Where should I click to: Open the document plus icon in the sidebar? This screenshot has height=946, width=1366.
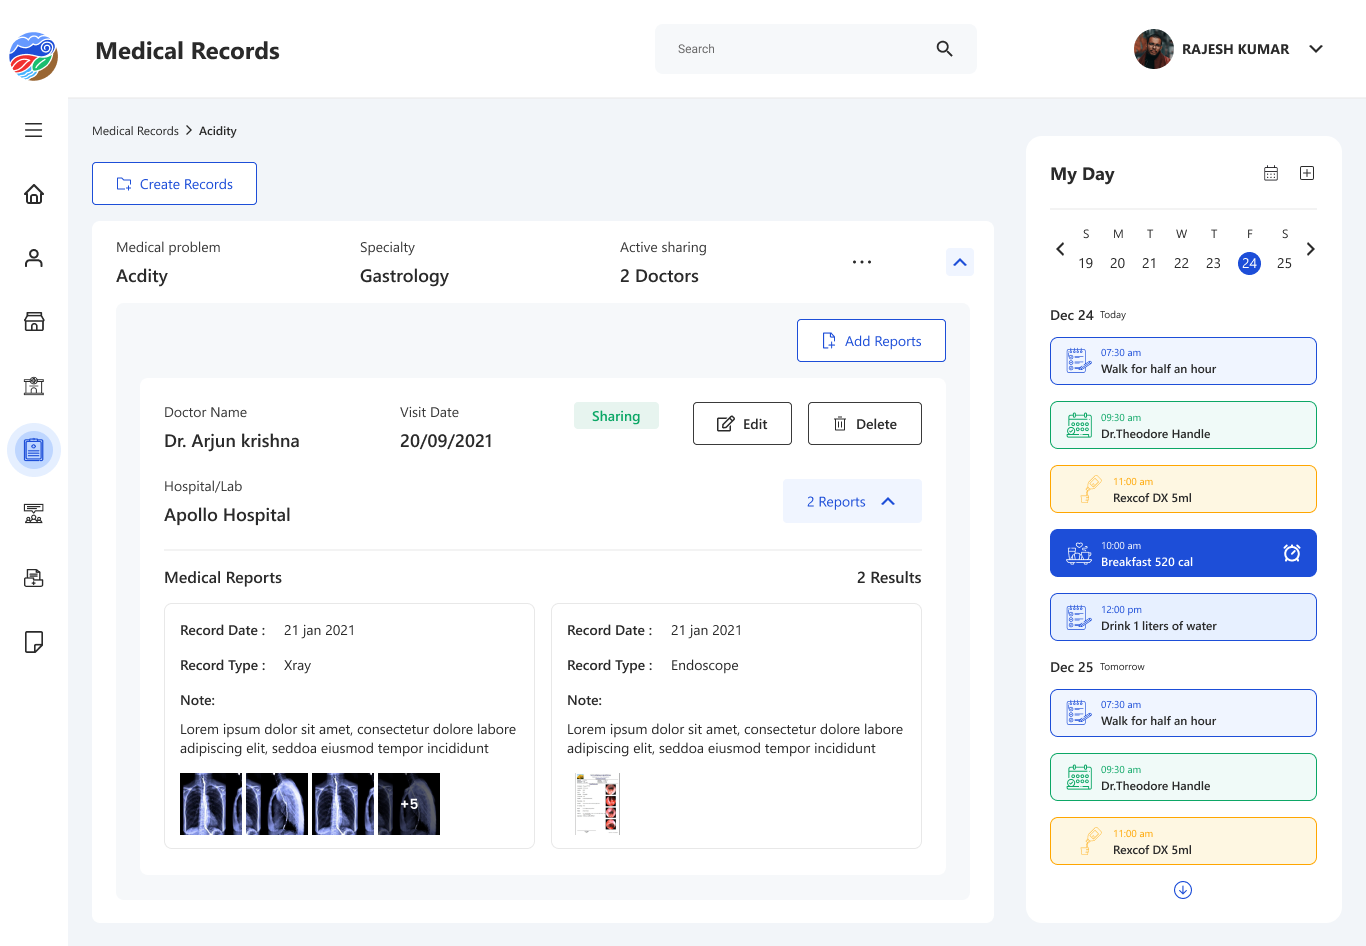click(34, 578)
